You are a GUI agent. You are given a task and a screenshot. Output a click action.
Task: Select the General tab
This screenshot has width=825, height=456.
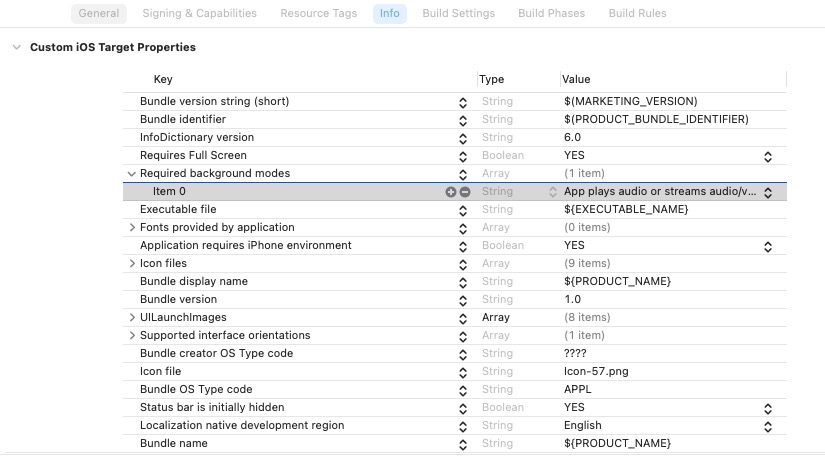98,14
